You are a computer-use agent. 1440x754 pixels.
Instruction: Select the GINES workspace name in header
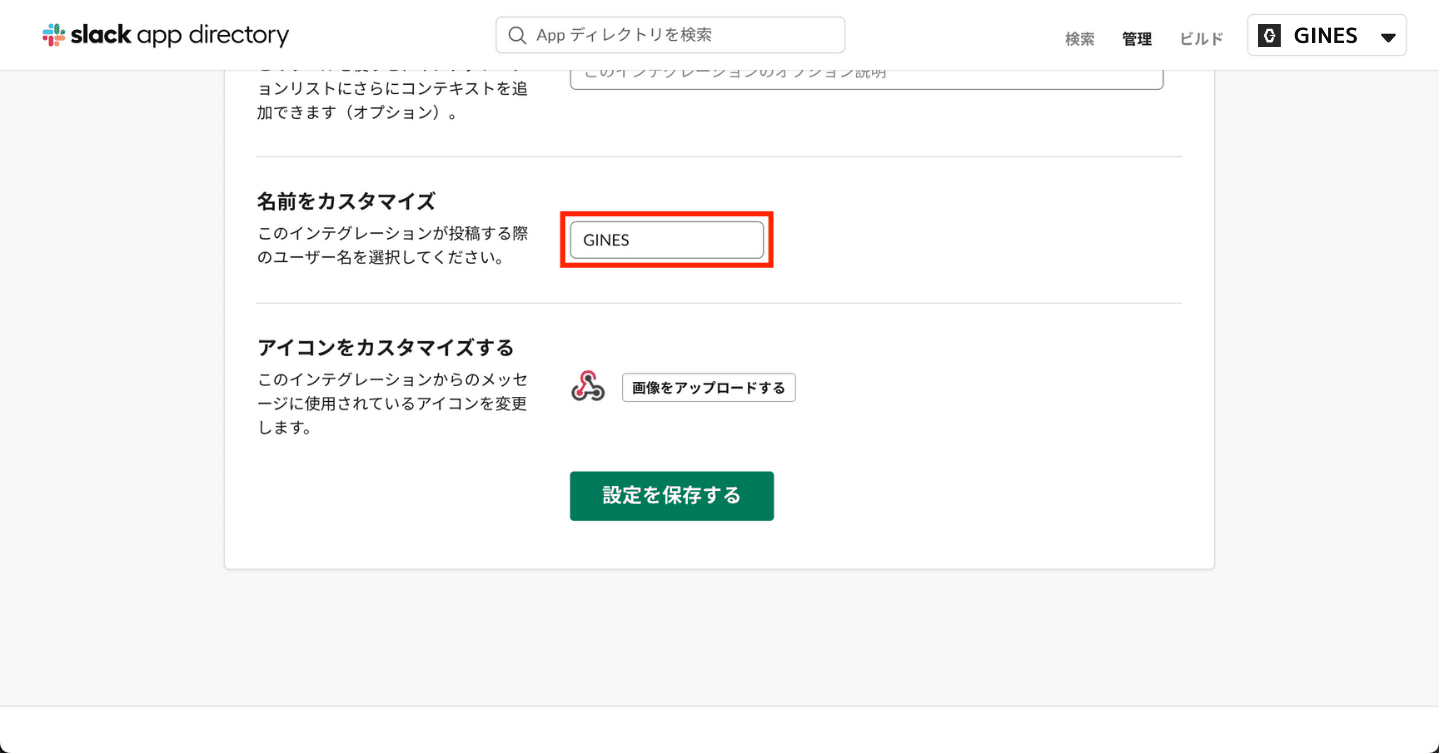[x=1325, y=36]
